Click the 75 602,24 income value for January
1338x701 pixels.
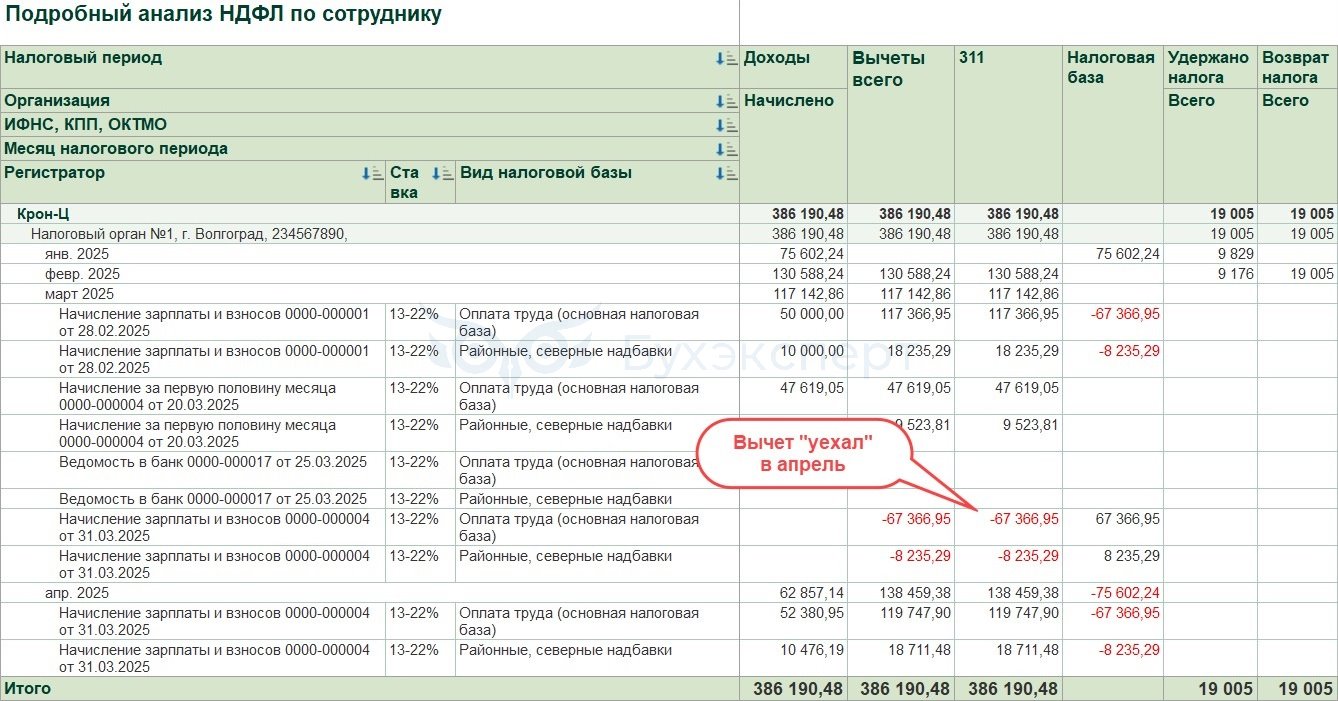click(x=810, y=254)
